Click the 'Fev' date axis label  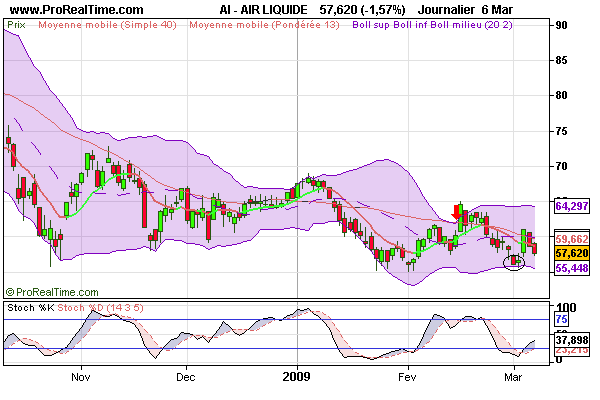[x=407, y=377]
